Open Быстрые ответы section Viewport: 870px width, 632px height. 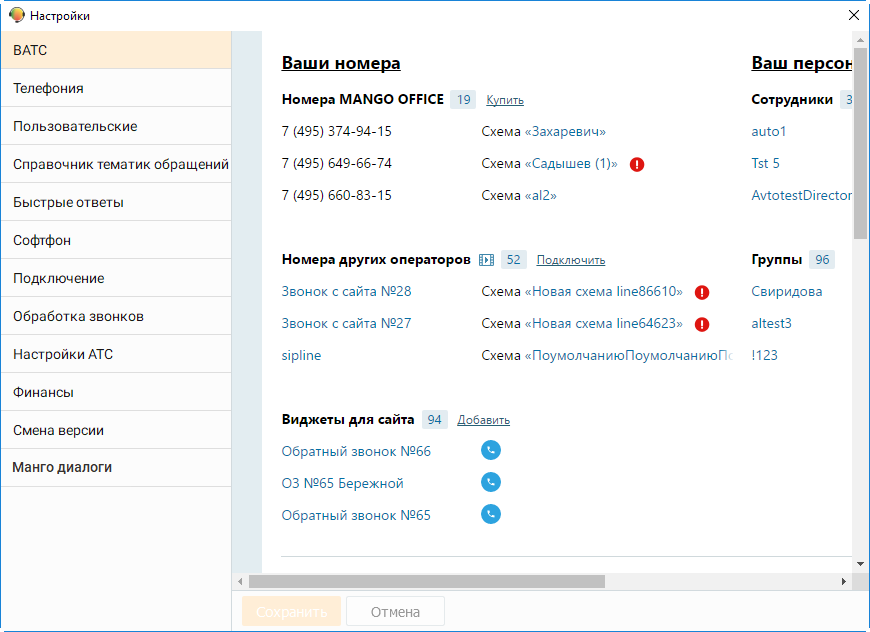click(116, 202)
